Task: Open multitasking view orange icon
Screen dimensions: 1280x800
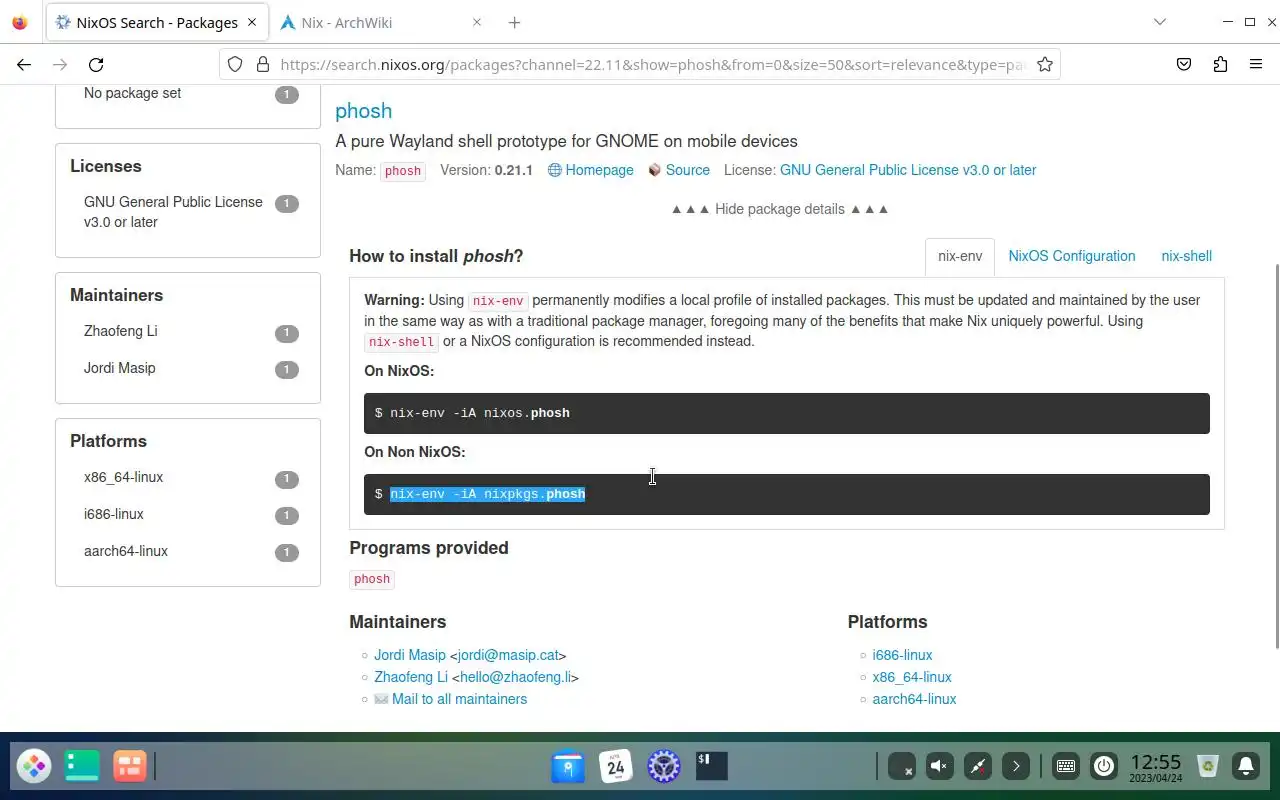Action: click(130, 766)
